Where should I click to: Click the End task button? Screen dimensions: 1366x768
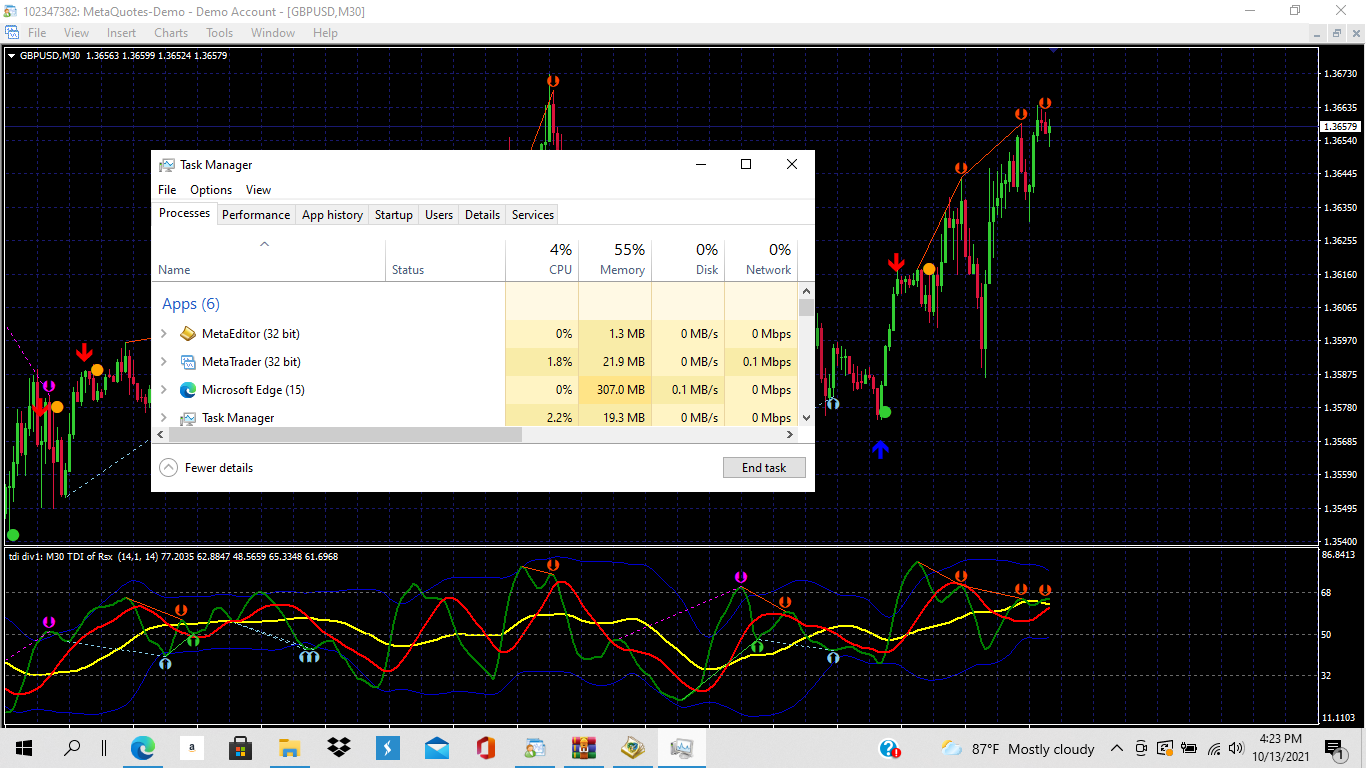[764, 468]
